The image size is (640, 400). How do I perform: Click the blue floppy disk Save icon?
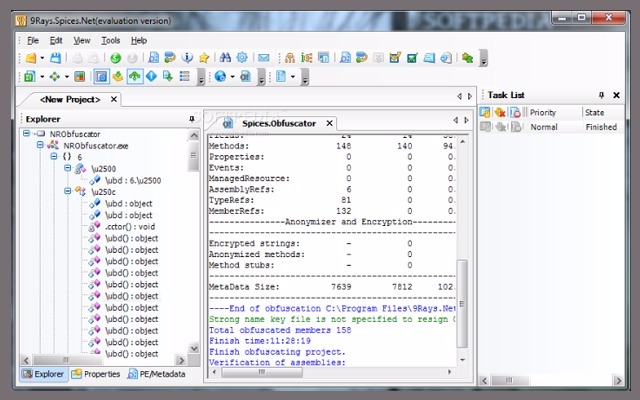point(55,58)
